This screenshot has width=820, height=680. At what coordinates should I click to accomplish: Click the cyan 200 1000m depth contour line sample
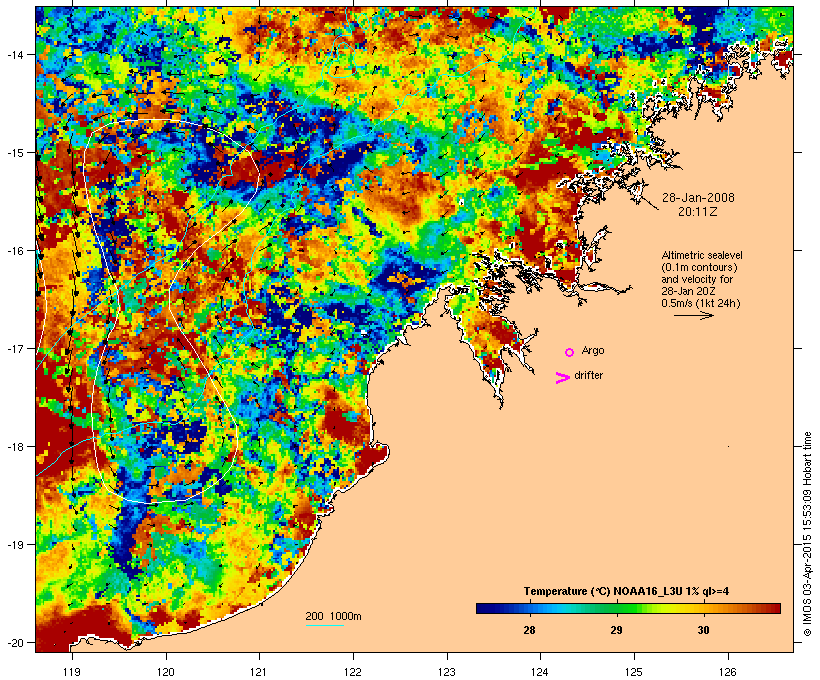[x=324, y=625]
